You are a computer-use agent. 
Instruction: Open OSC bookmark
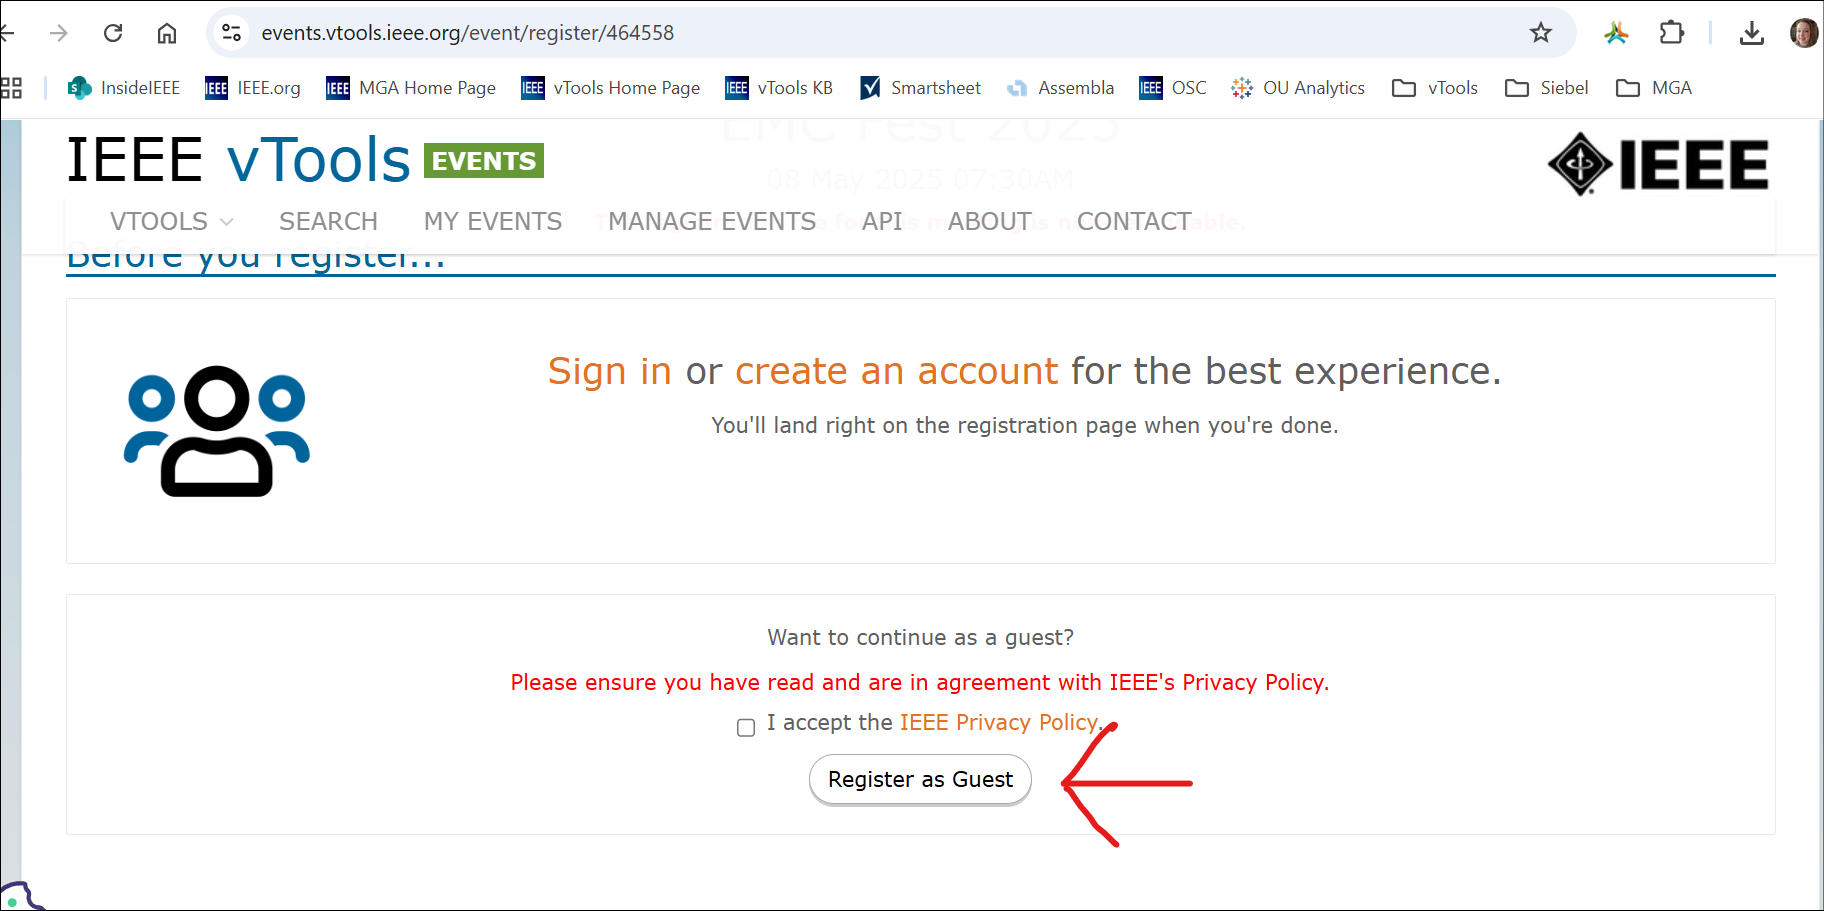(1173, 88)
